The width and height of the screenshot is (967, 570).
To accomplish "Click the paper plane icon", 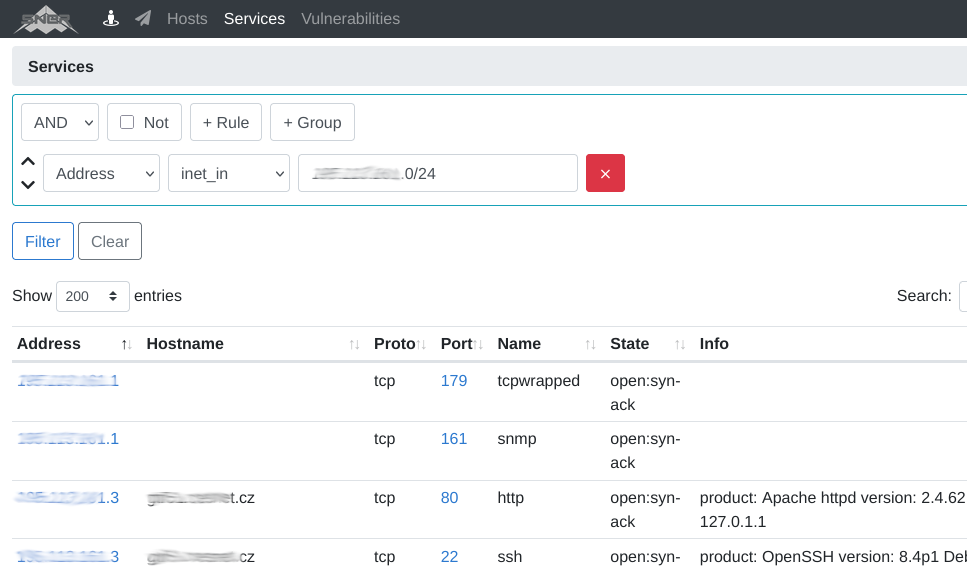I will click(143, 19).
